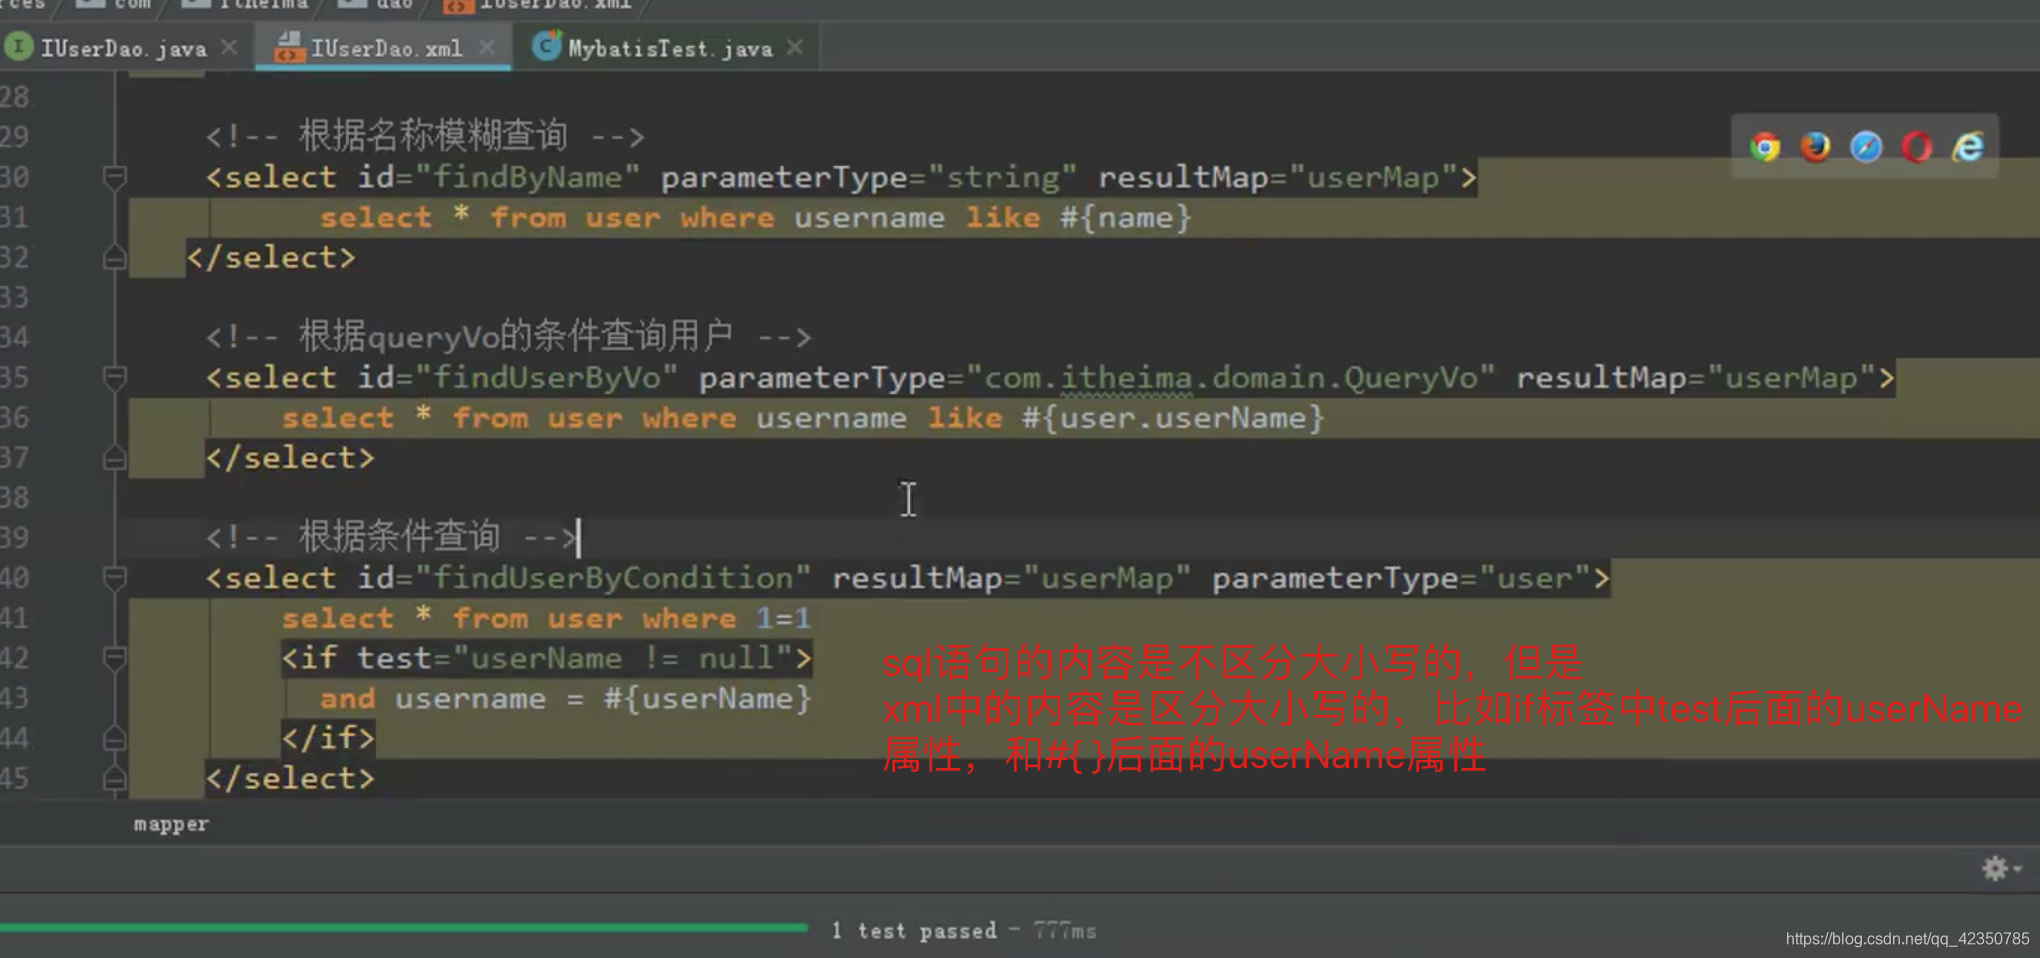Screen dimensions: 2040x958
Task: Click the #{user.userName} parameter
Action: coord(1174,418)
